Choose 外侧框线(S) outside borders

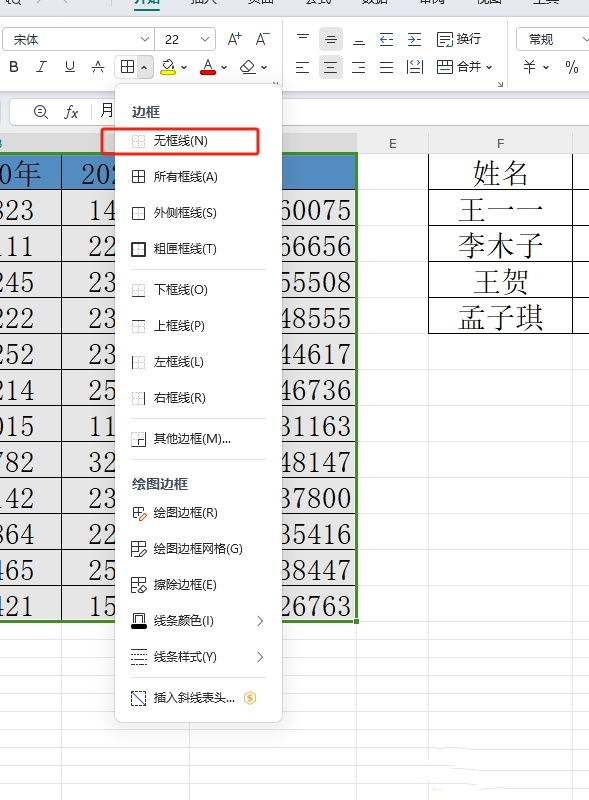click(198, 213)
